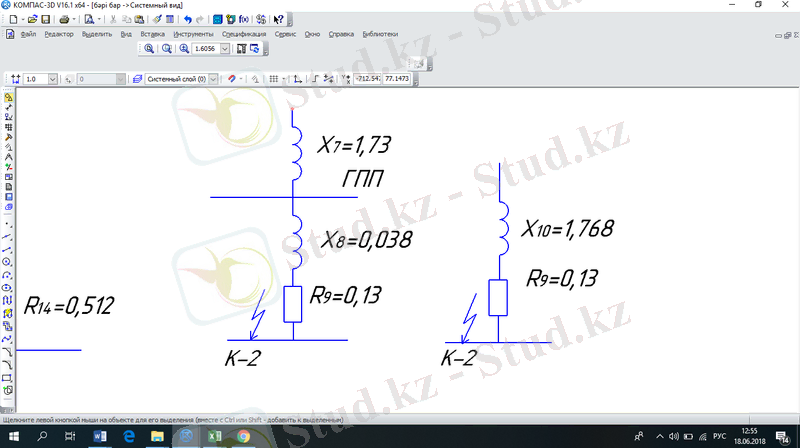800x448 pixels.
Task: Open the variables f(x) icon
Action: [x=244, y=19]
